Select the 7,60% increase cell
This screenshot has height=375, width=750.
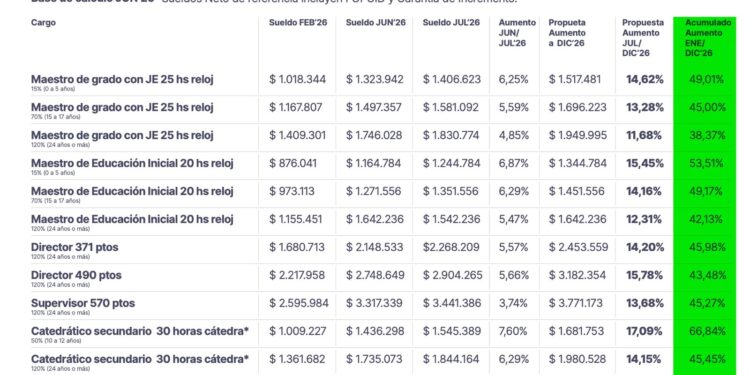click(514, 331)
